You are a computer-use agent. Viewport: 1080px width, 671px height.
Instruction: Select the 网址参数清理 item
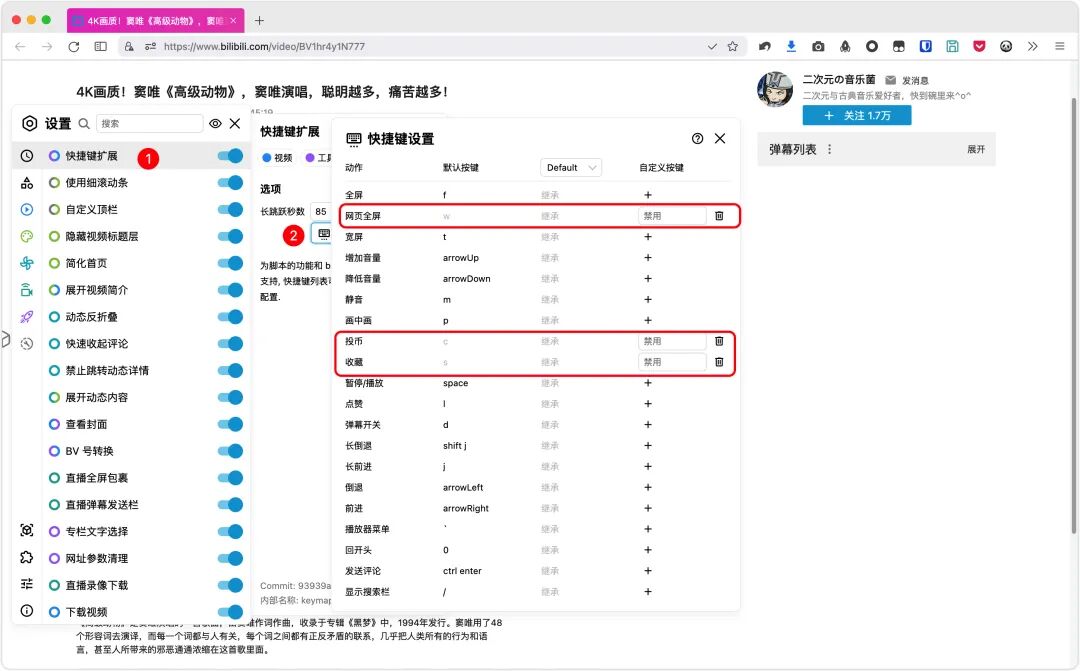pos(96,558)
